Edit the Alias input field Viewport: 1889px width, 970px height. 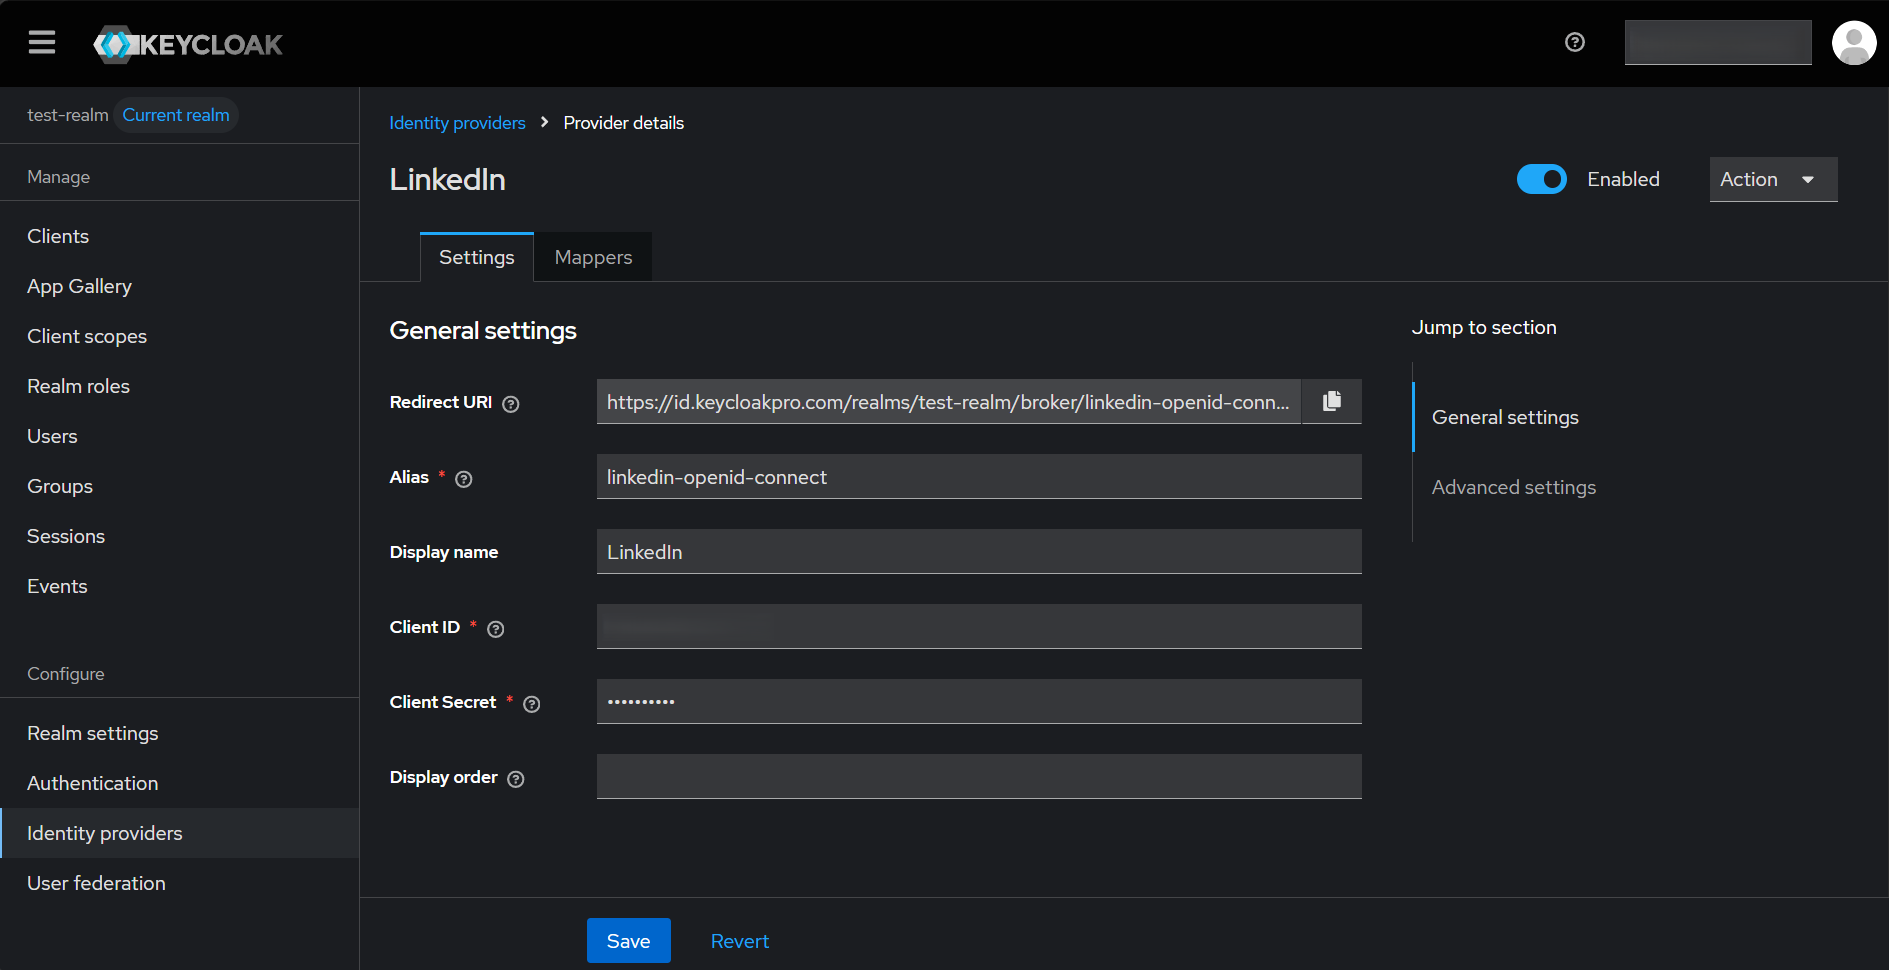click(979, 476)
